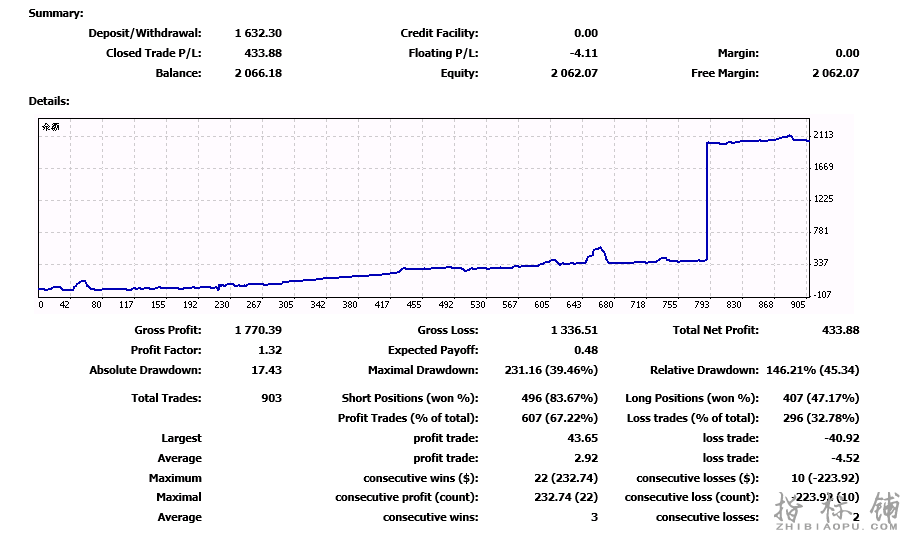Screen dimensions: 908x536
Task: Click loss trades value 296 (32.78%)
Action: click(x=821, y=418)
